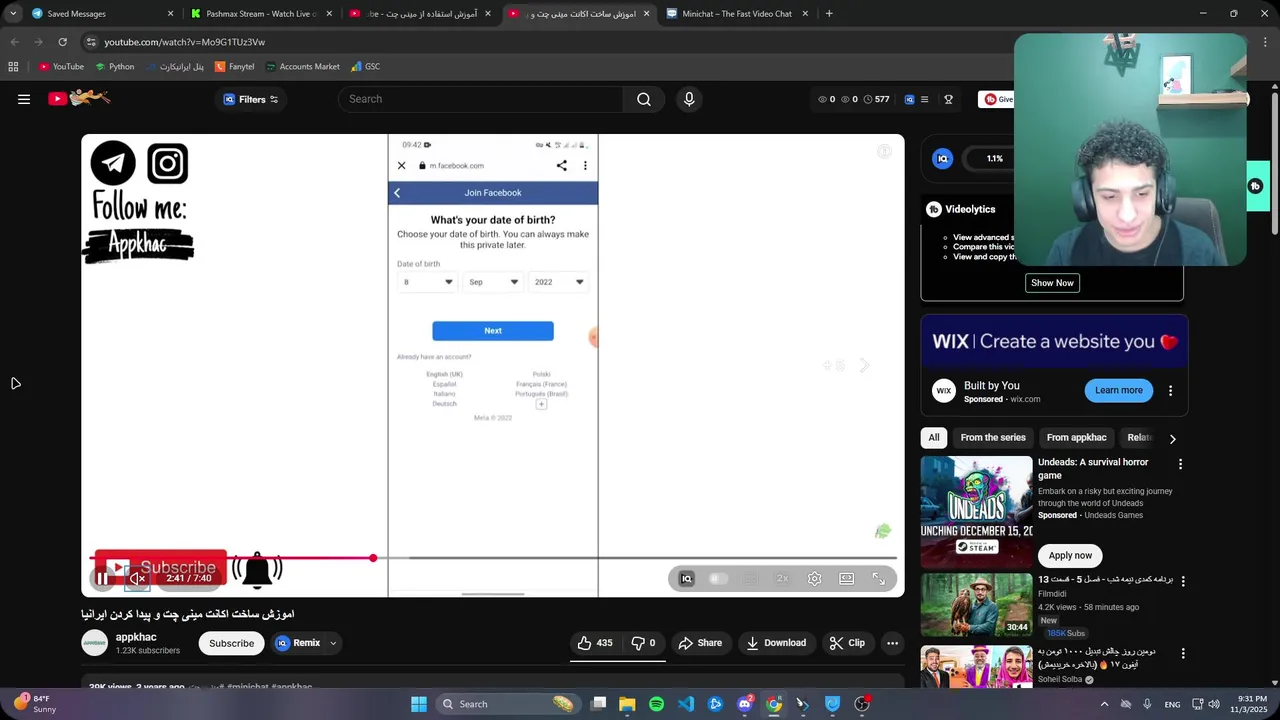Viewport: 1280px width, 720px height.
Task: Open player settings gear
Action: click(815, 578)
